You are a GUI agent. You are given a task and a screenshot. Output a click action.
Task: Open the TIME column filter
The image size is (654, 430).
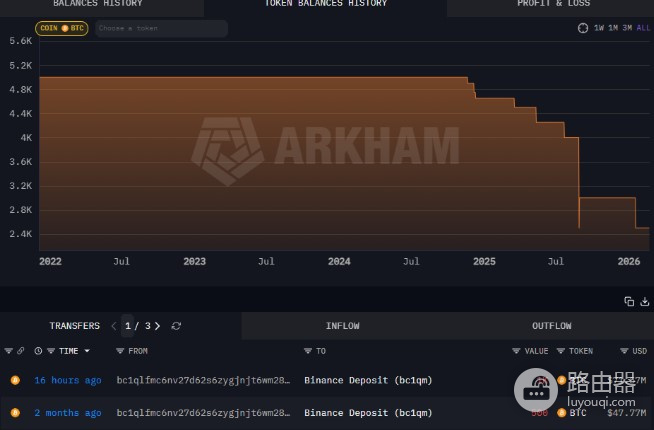(x=51, y=351)
